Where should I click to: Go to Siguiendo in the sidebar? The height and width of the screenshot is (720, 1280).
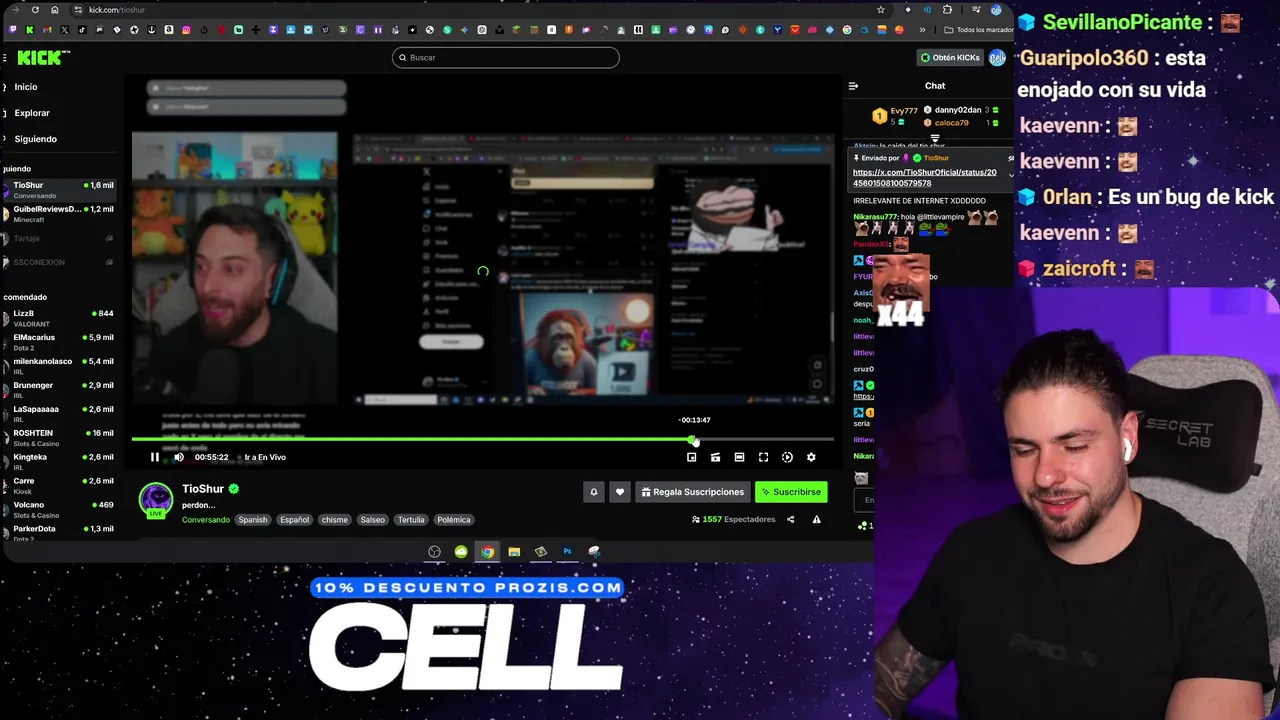click(36, 139)
